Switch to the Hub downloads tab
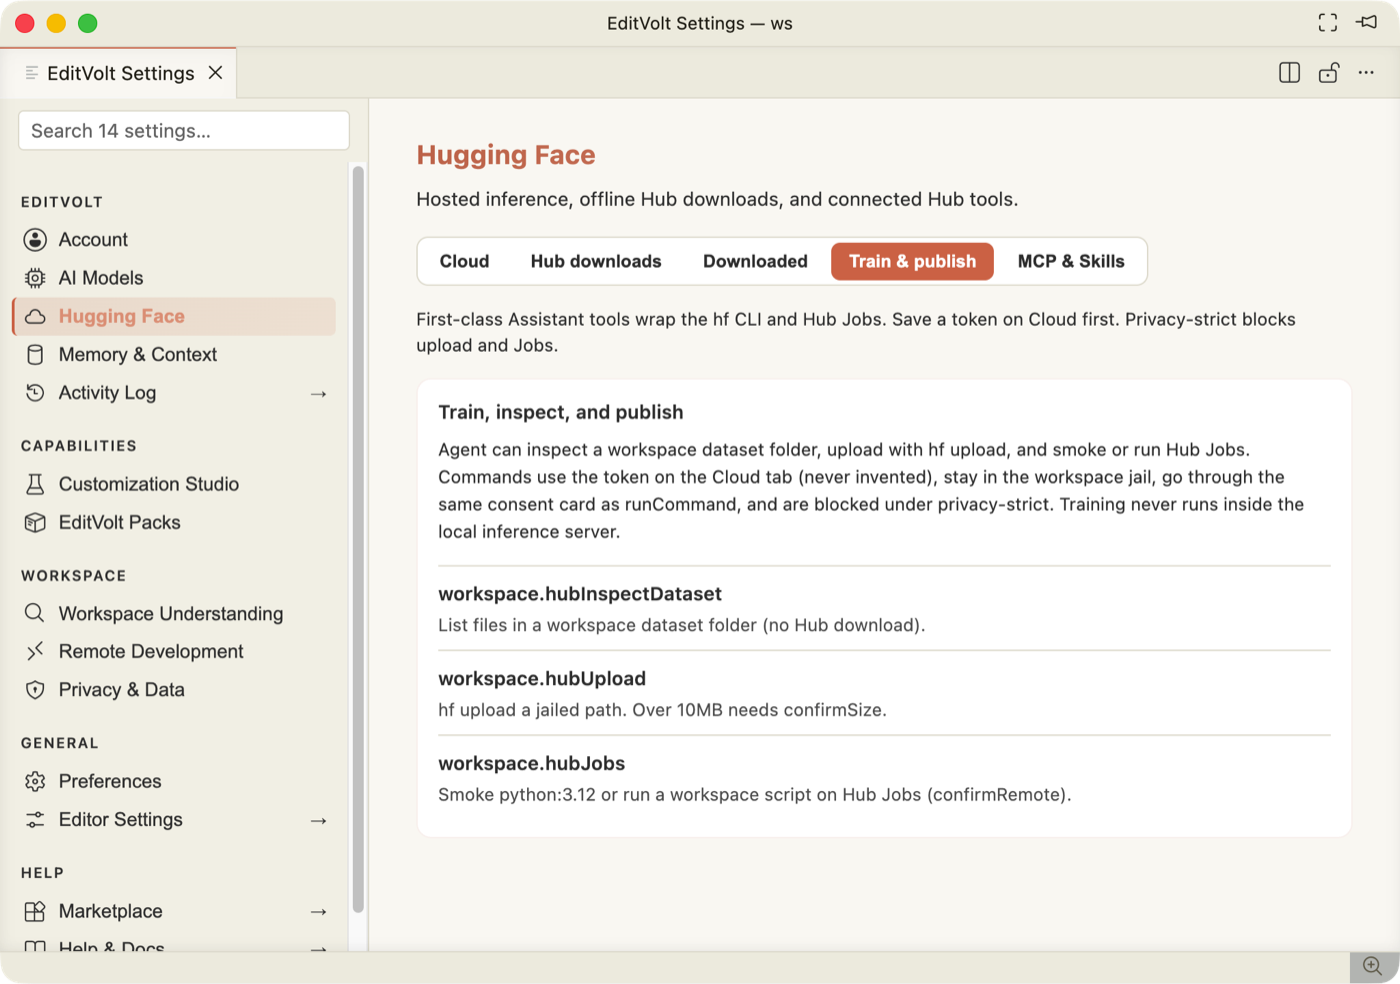1400x984 pixels. pos(596,262)
